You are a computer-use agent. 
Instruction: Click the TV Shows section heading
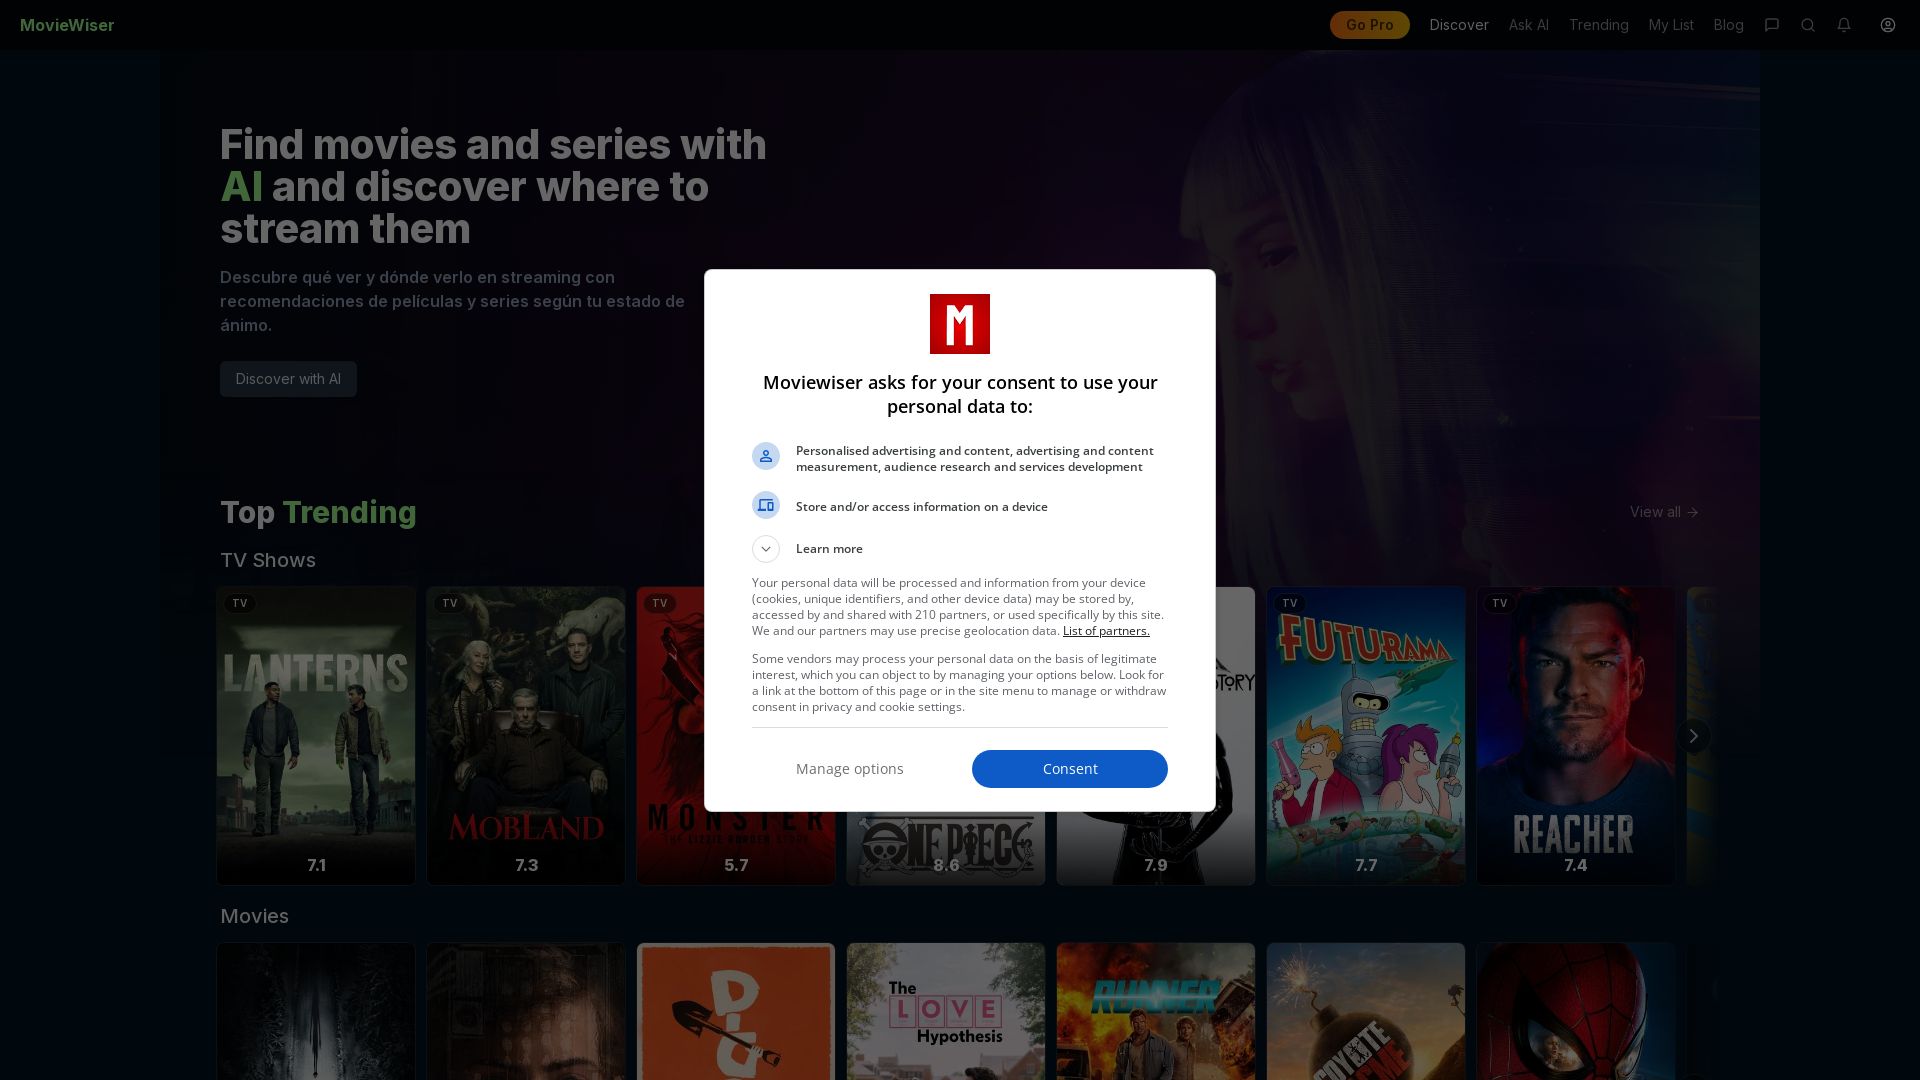coord(268,560)
